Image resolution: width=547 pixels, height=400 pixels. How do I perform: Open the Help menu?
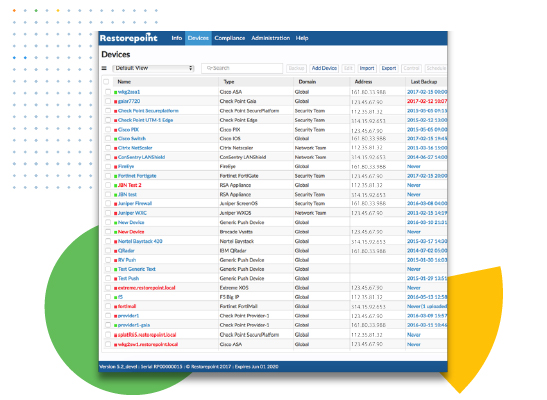[302, 38]
